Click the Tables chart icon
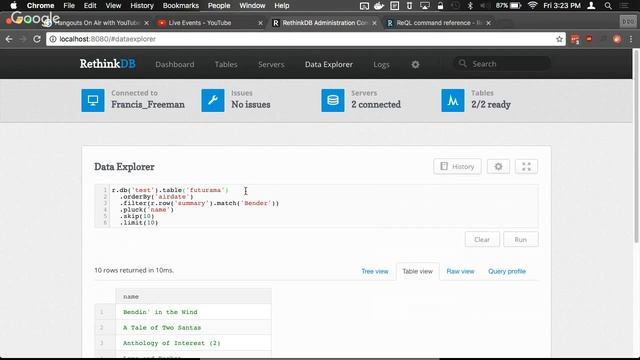The image size is (640, 360). [x=453, y=100]
